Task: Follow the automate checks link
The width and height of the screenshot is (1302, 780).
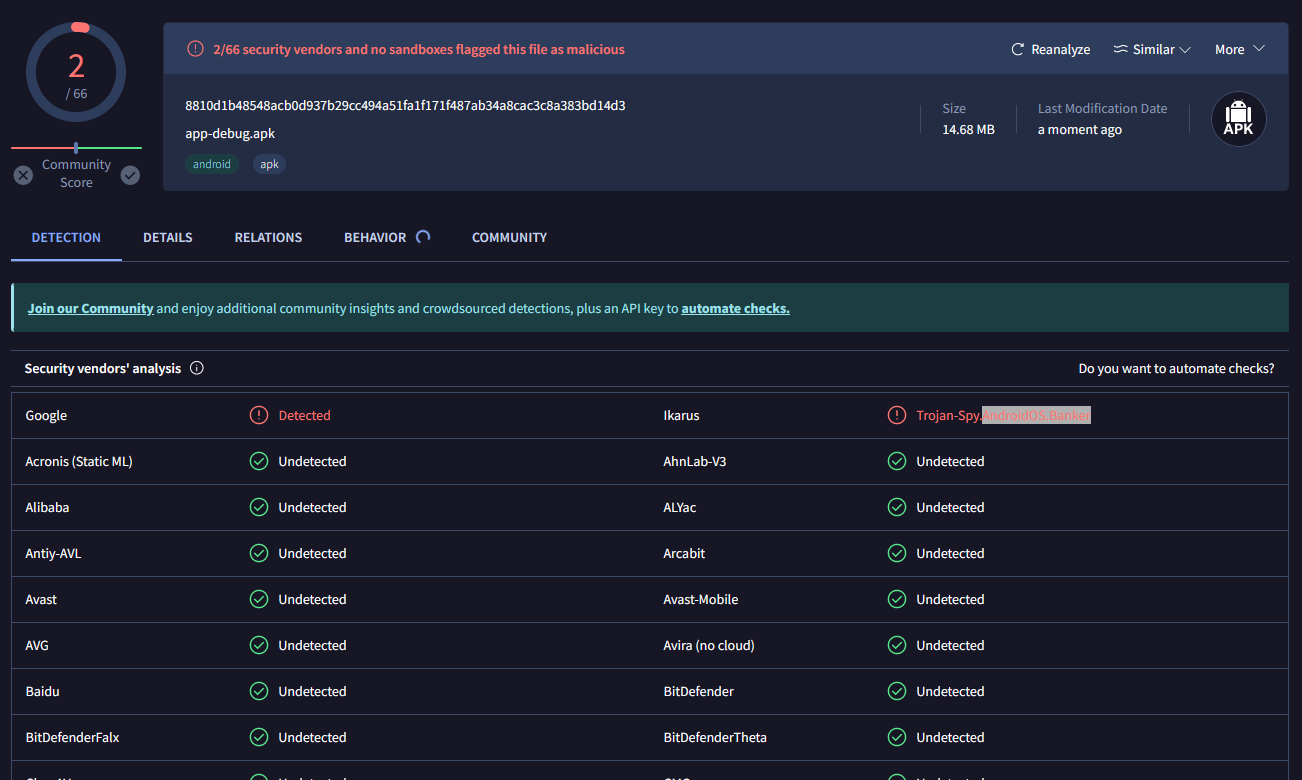Action: click(x=735, y=308)
